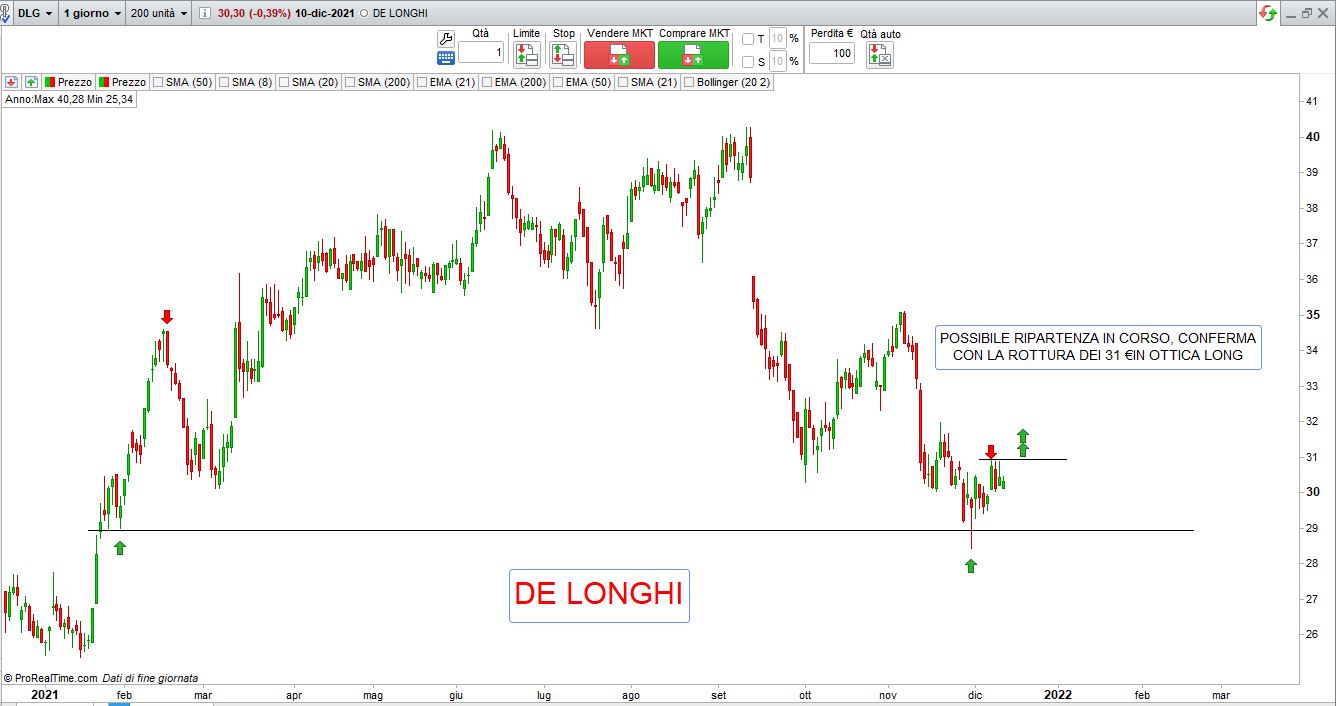Image resolution: width=1336 pixels, height=706 pixels.
Task: Click the blue scrollbar thumb below time axis
Action: (x=119, y=704)
